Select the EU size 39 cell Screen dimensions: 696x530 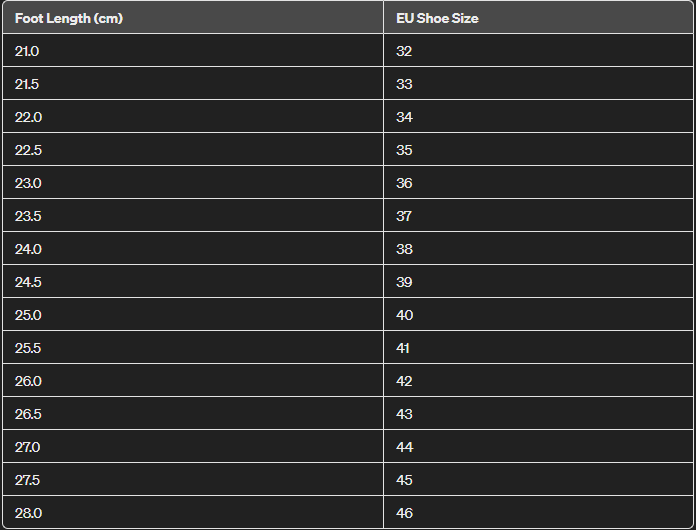click(x=404, y=282)
